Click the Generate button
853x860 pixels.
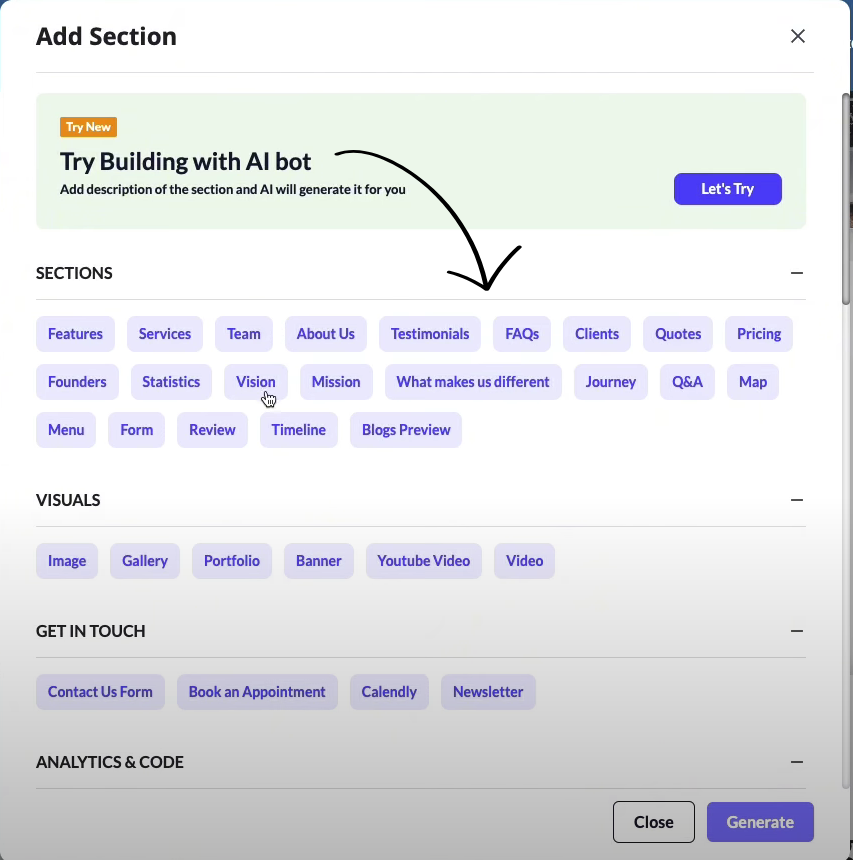pos(760,822)
